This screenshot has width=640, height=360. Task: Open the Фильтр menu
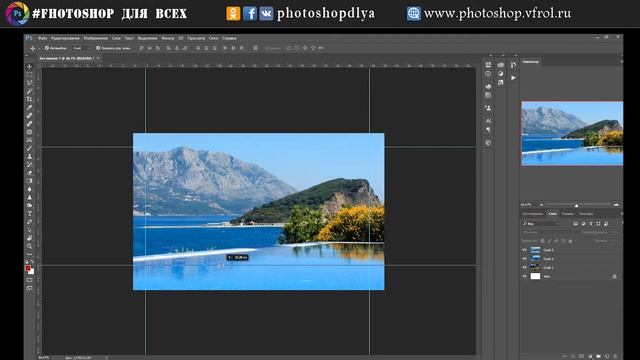click(167, 38)
